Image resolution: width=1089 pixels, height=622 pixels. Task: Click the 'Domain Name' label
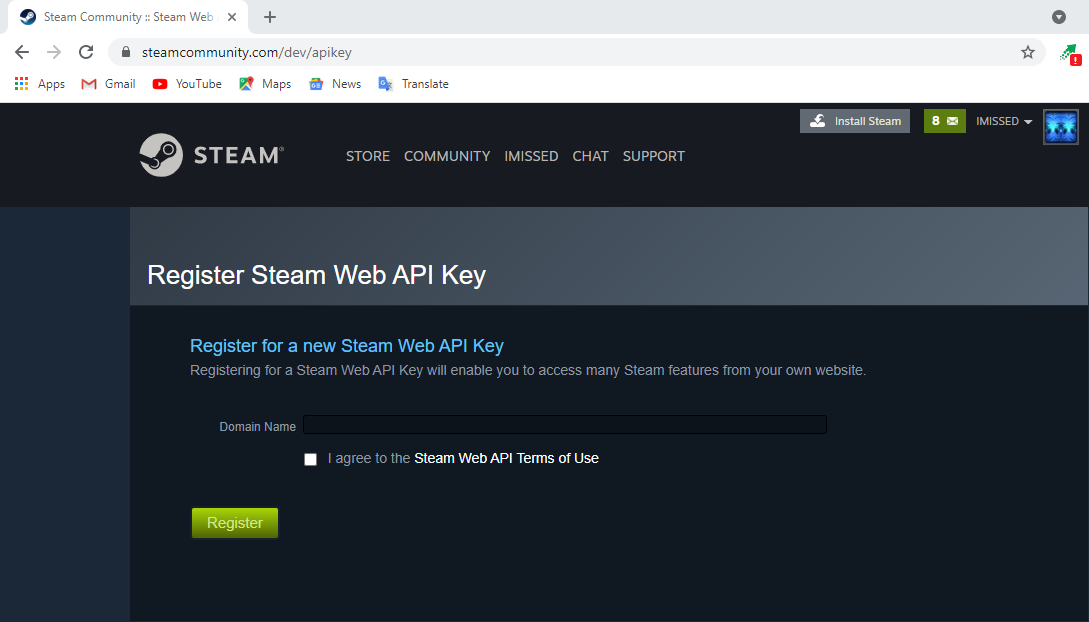(258, 426)
